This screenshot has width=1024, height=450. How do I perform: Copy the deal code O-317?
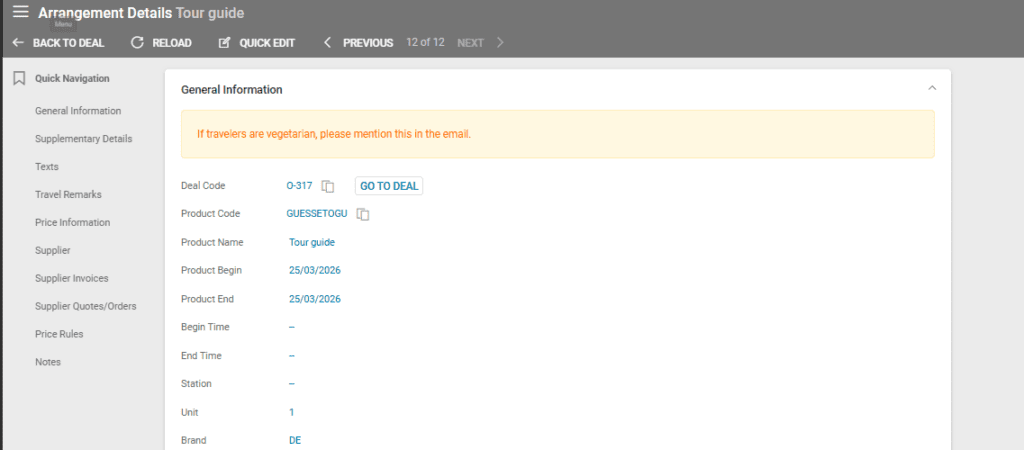click(x=328, y=186)
